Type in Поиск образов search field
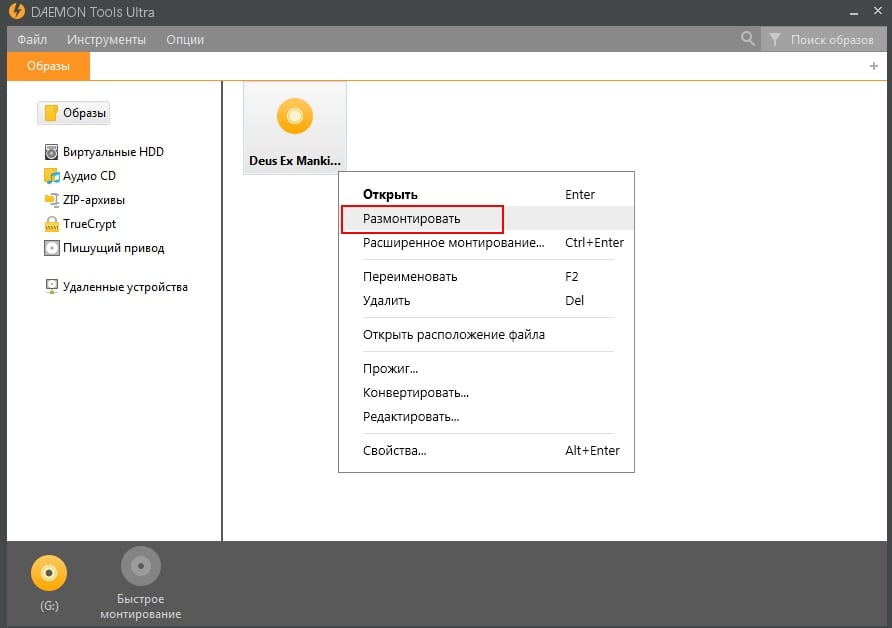 (x=831, y=40)
